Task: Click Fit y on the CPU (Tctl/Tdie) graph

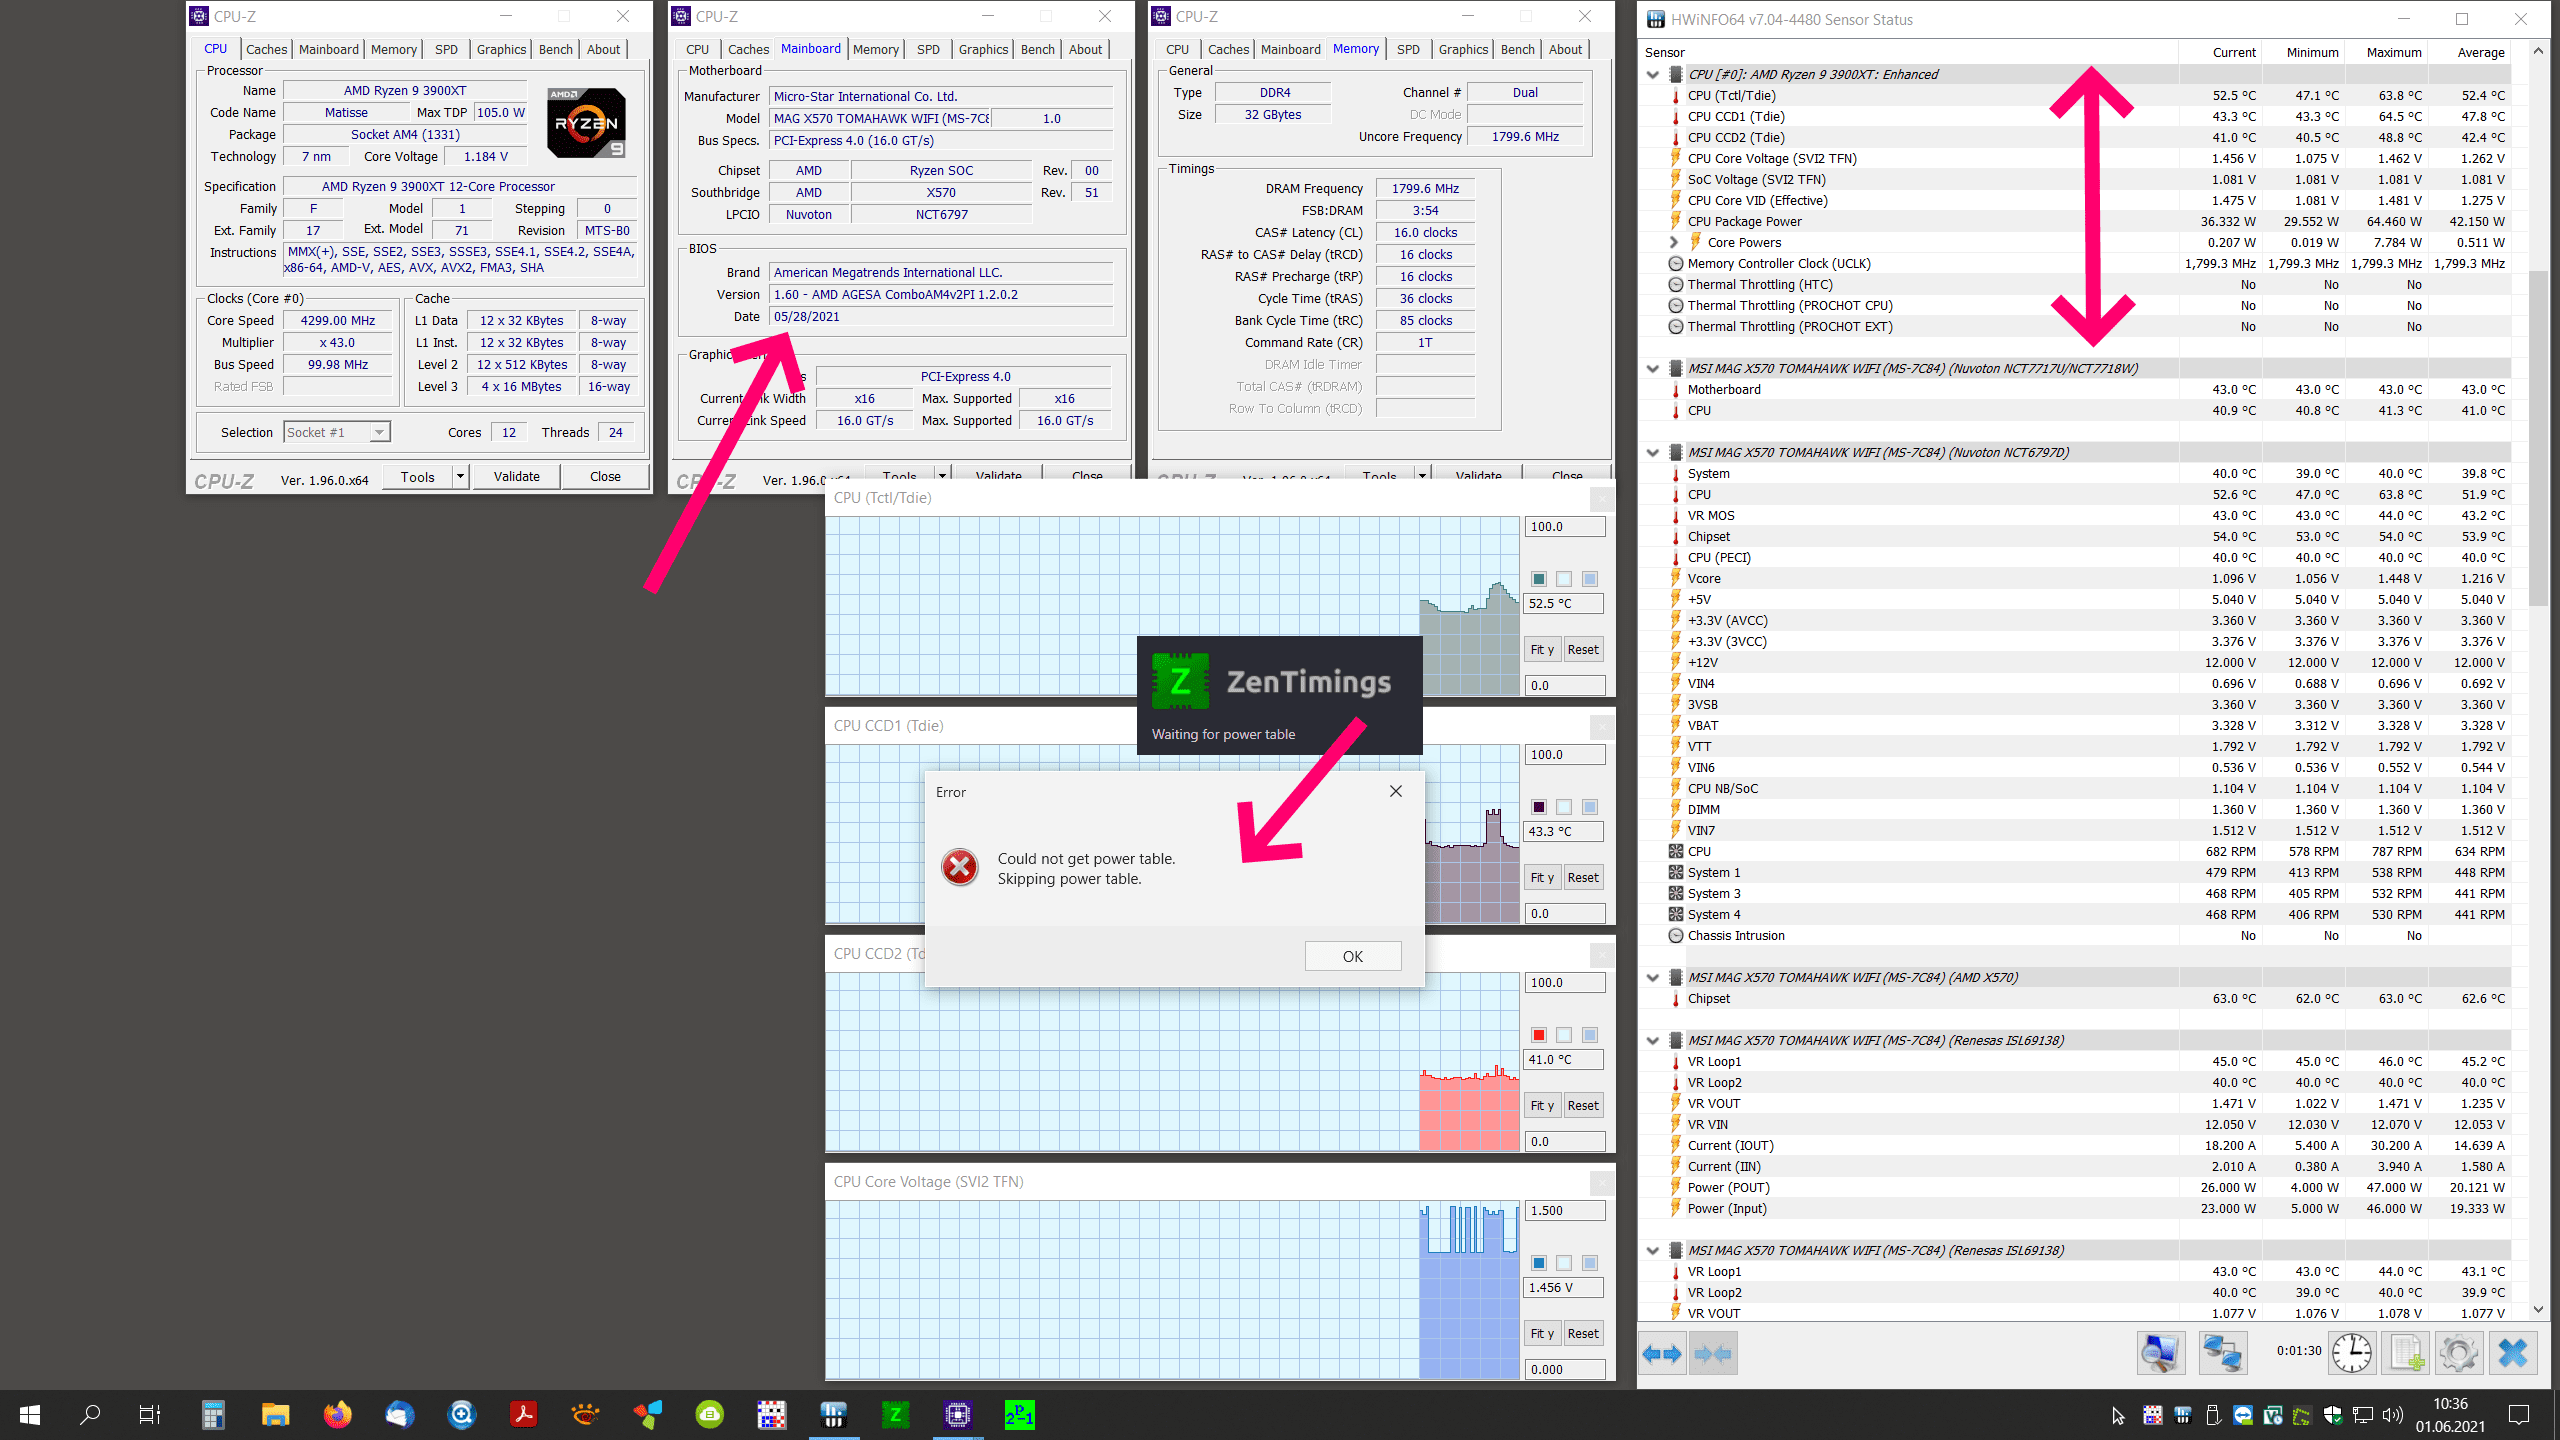Action: pos(1541,650)
